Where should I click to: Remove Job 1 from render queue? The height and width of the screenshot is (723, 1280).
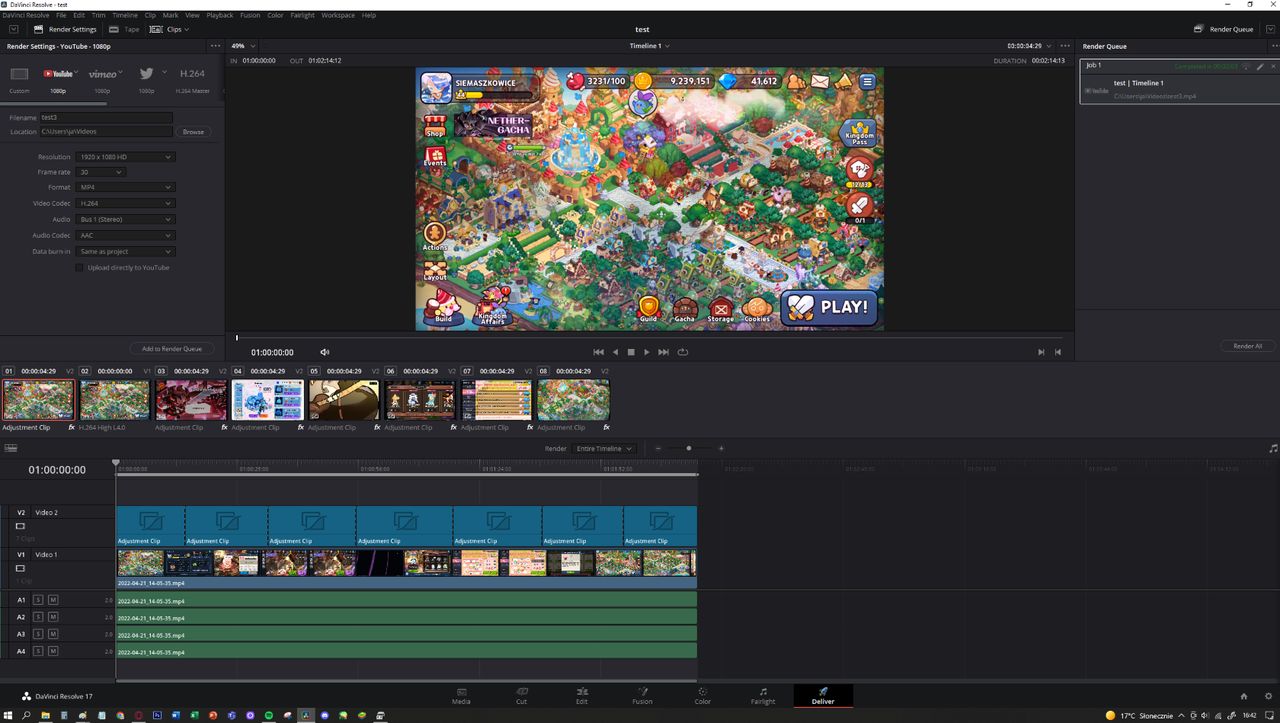[x=1272, y=66]
